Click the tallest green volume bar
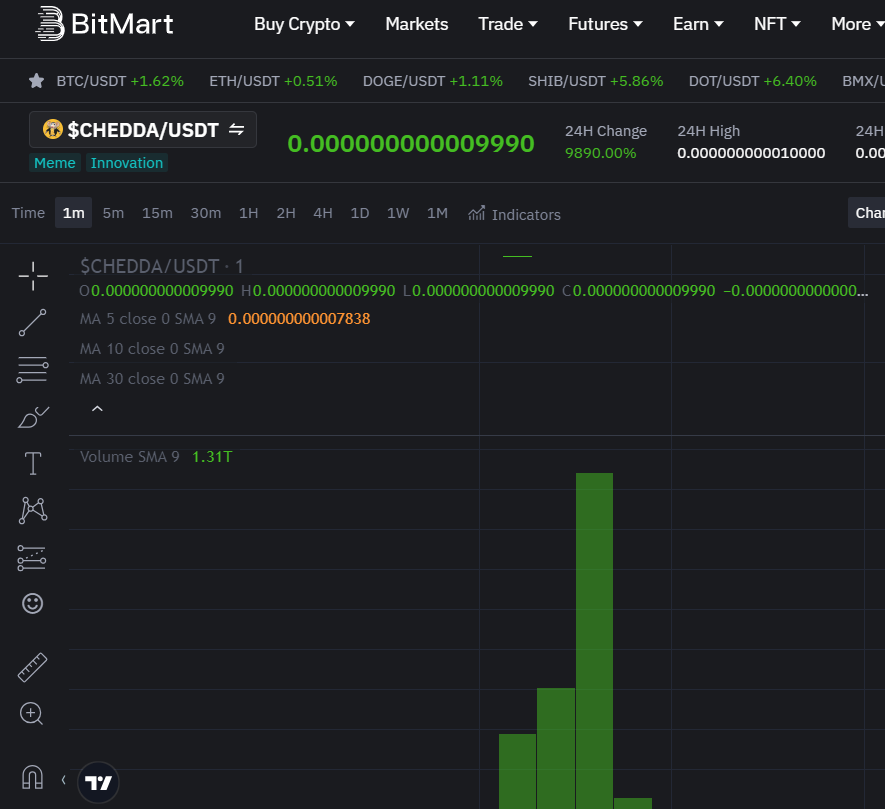Viewport: 885px width, 809px height. 594,641
